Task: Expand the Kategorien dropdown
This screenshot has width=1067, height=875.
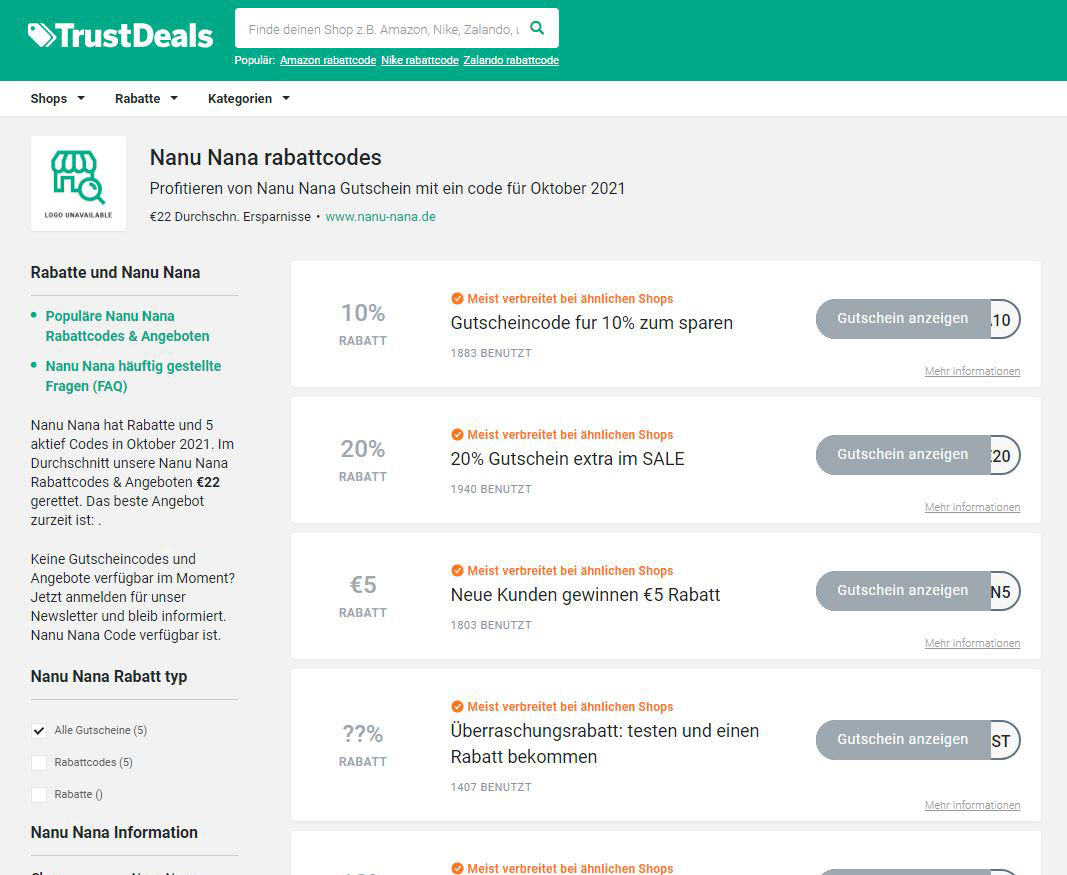Action: [x=248, y=99]
